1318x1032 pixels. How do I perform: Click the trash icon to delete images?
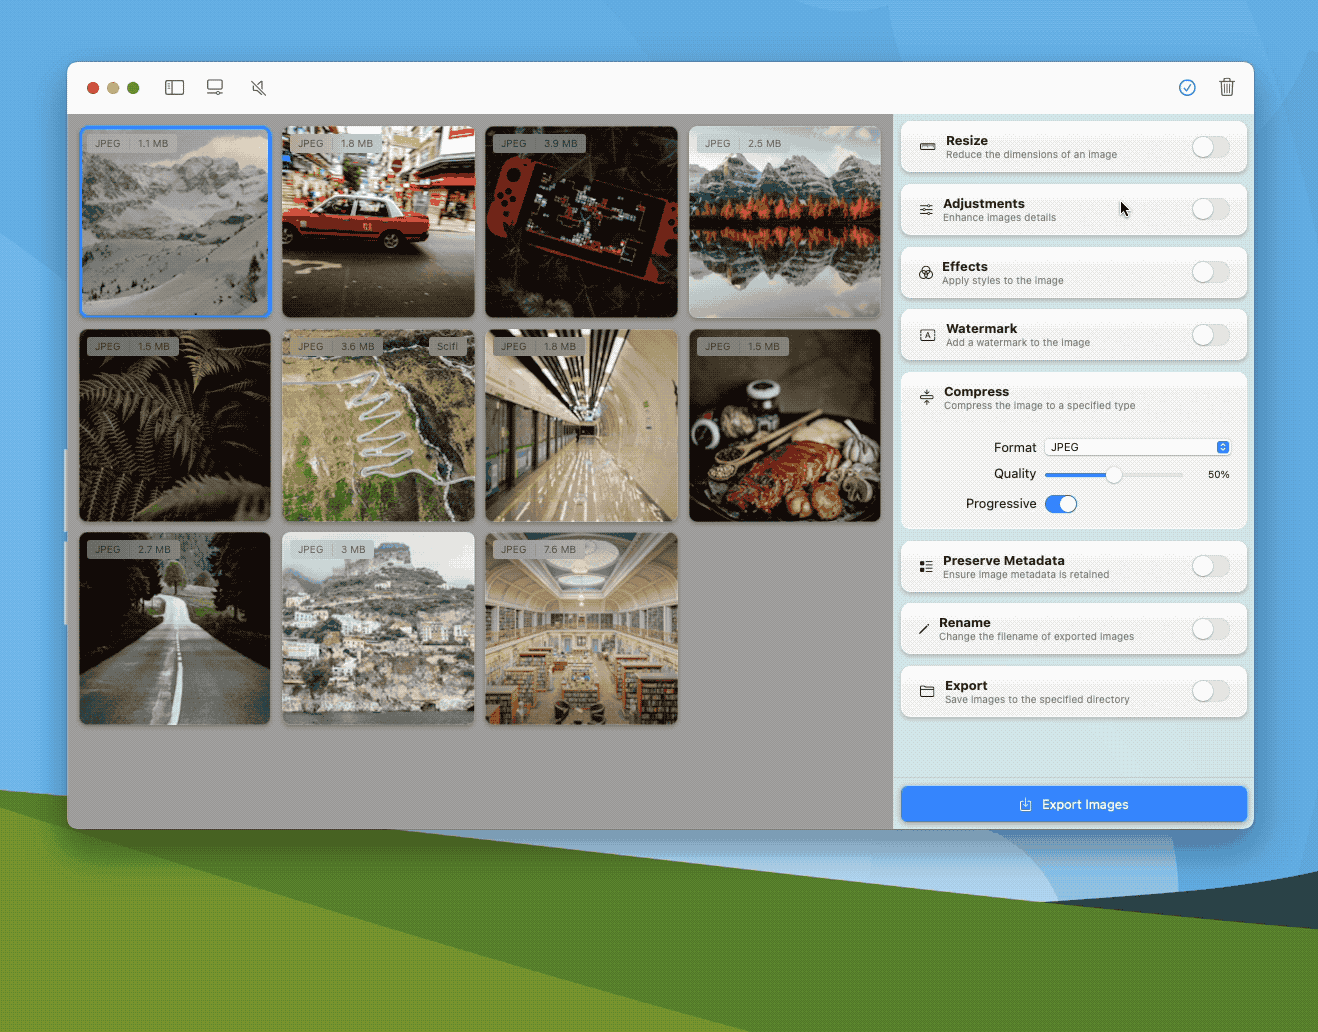click(1227, 87)
